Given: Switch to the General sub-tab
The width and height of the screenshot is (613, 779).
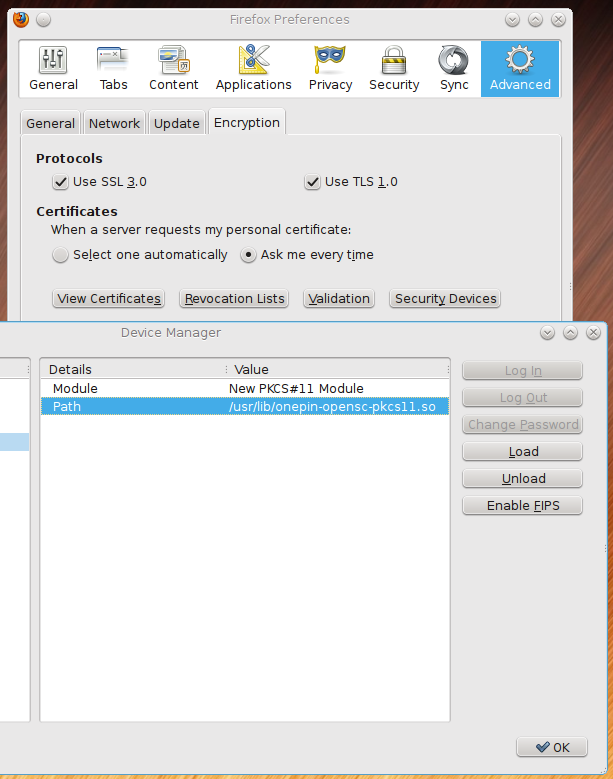Looking at the screenshot, I should click(50, 123).
